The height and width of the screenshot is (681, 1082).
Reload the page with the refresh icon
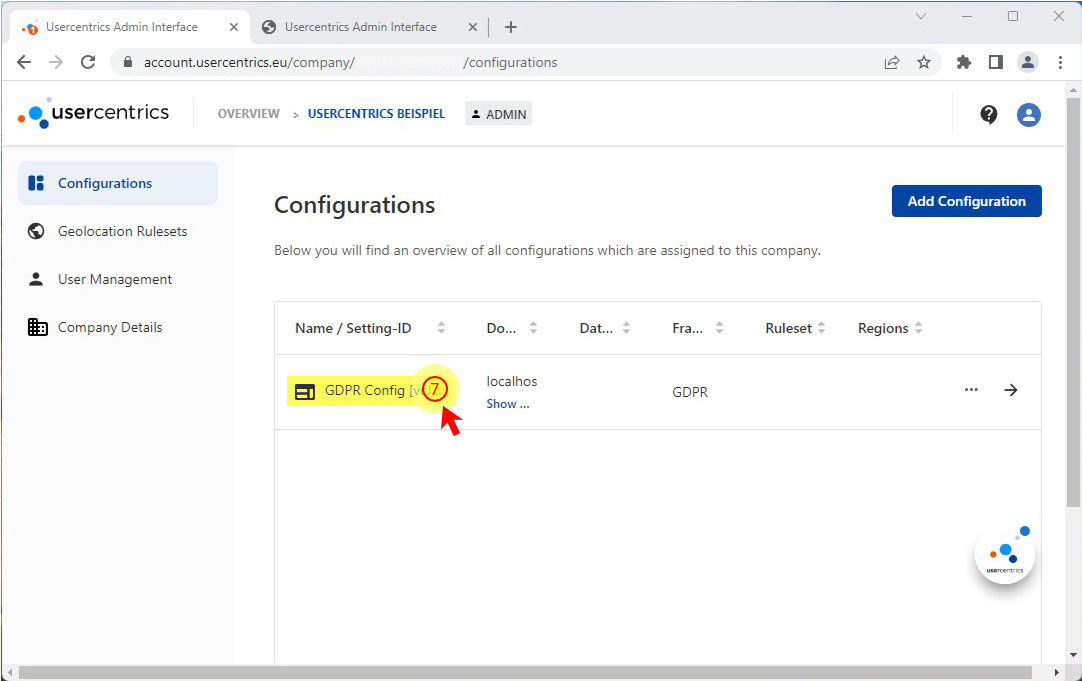tap(88, 62)
